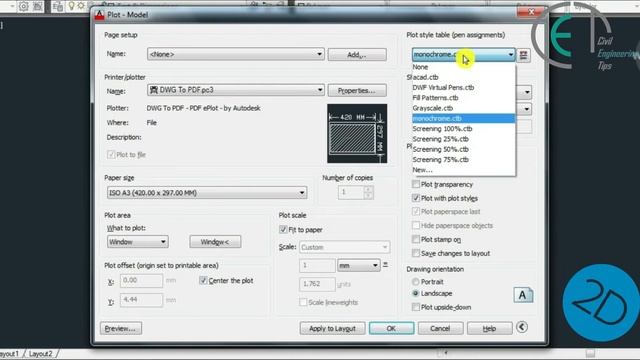Screen dimensions: 640x360
Task: Increase number of copies stepper
Action: (368, 189)
